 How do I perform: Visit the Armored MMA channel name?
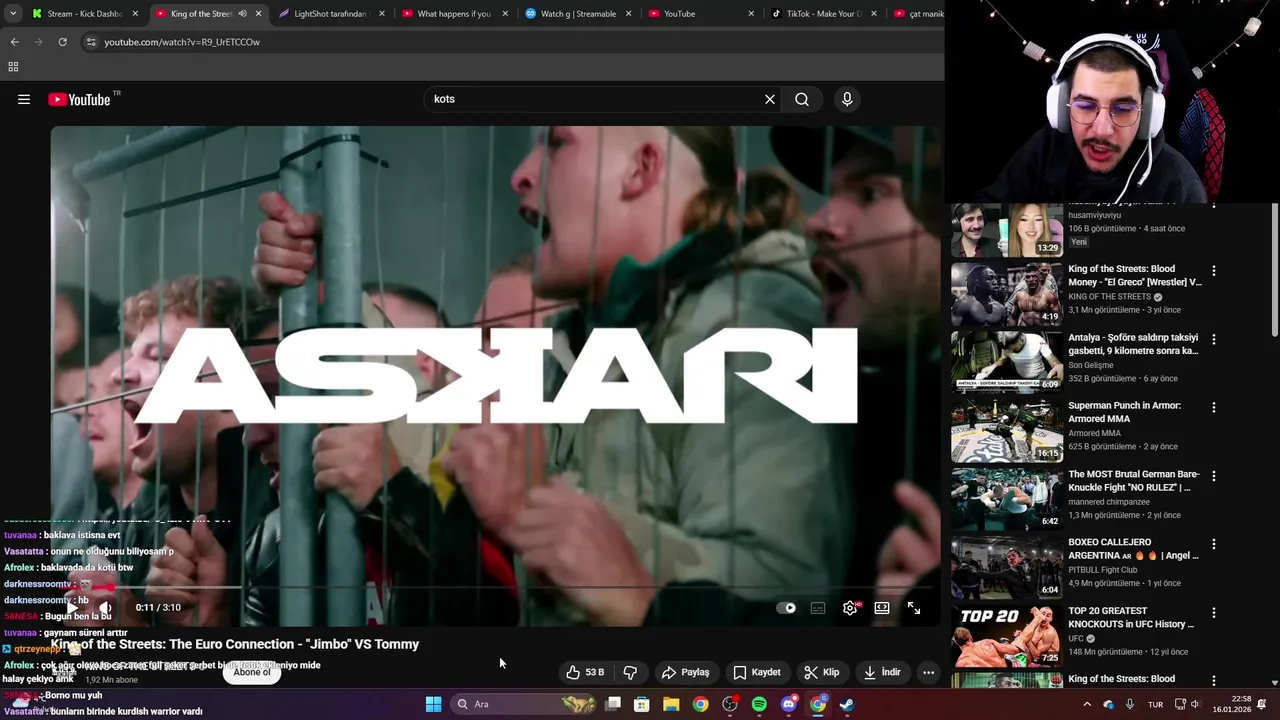(x=1094, y=433)
